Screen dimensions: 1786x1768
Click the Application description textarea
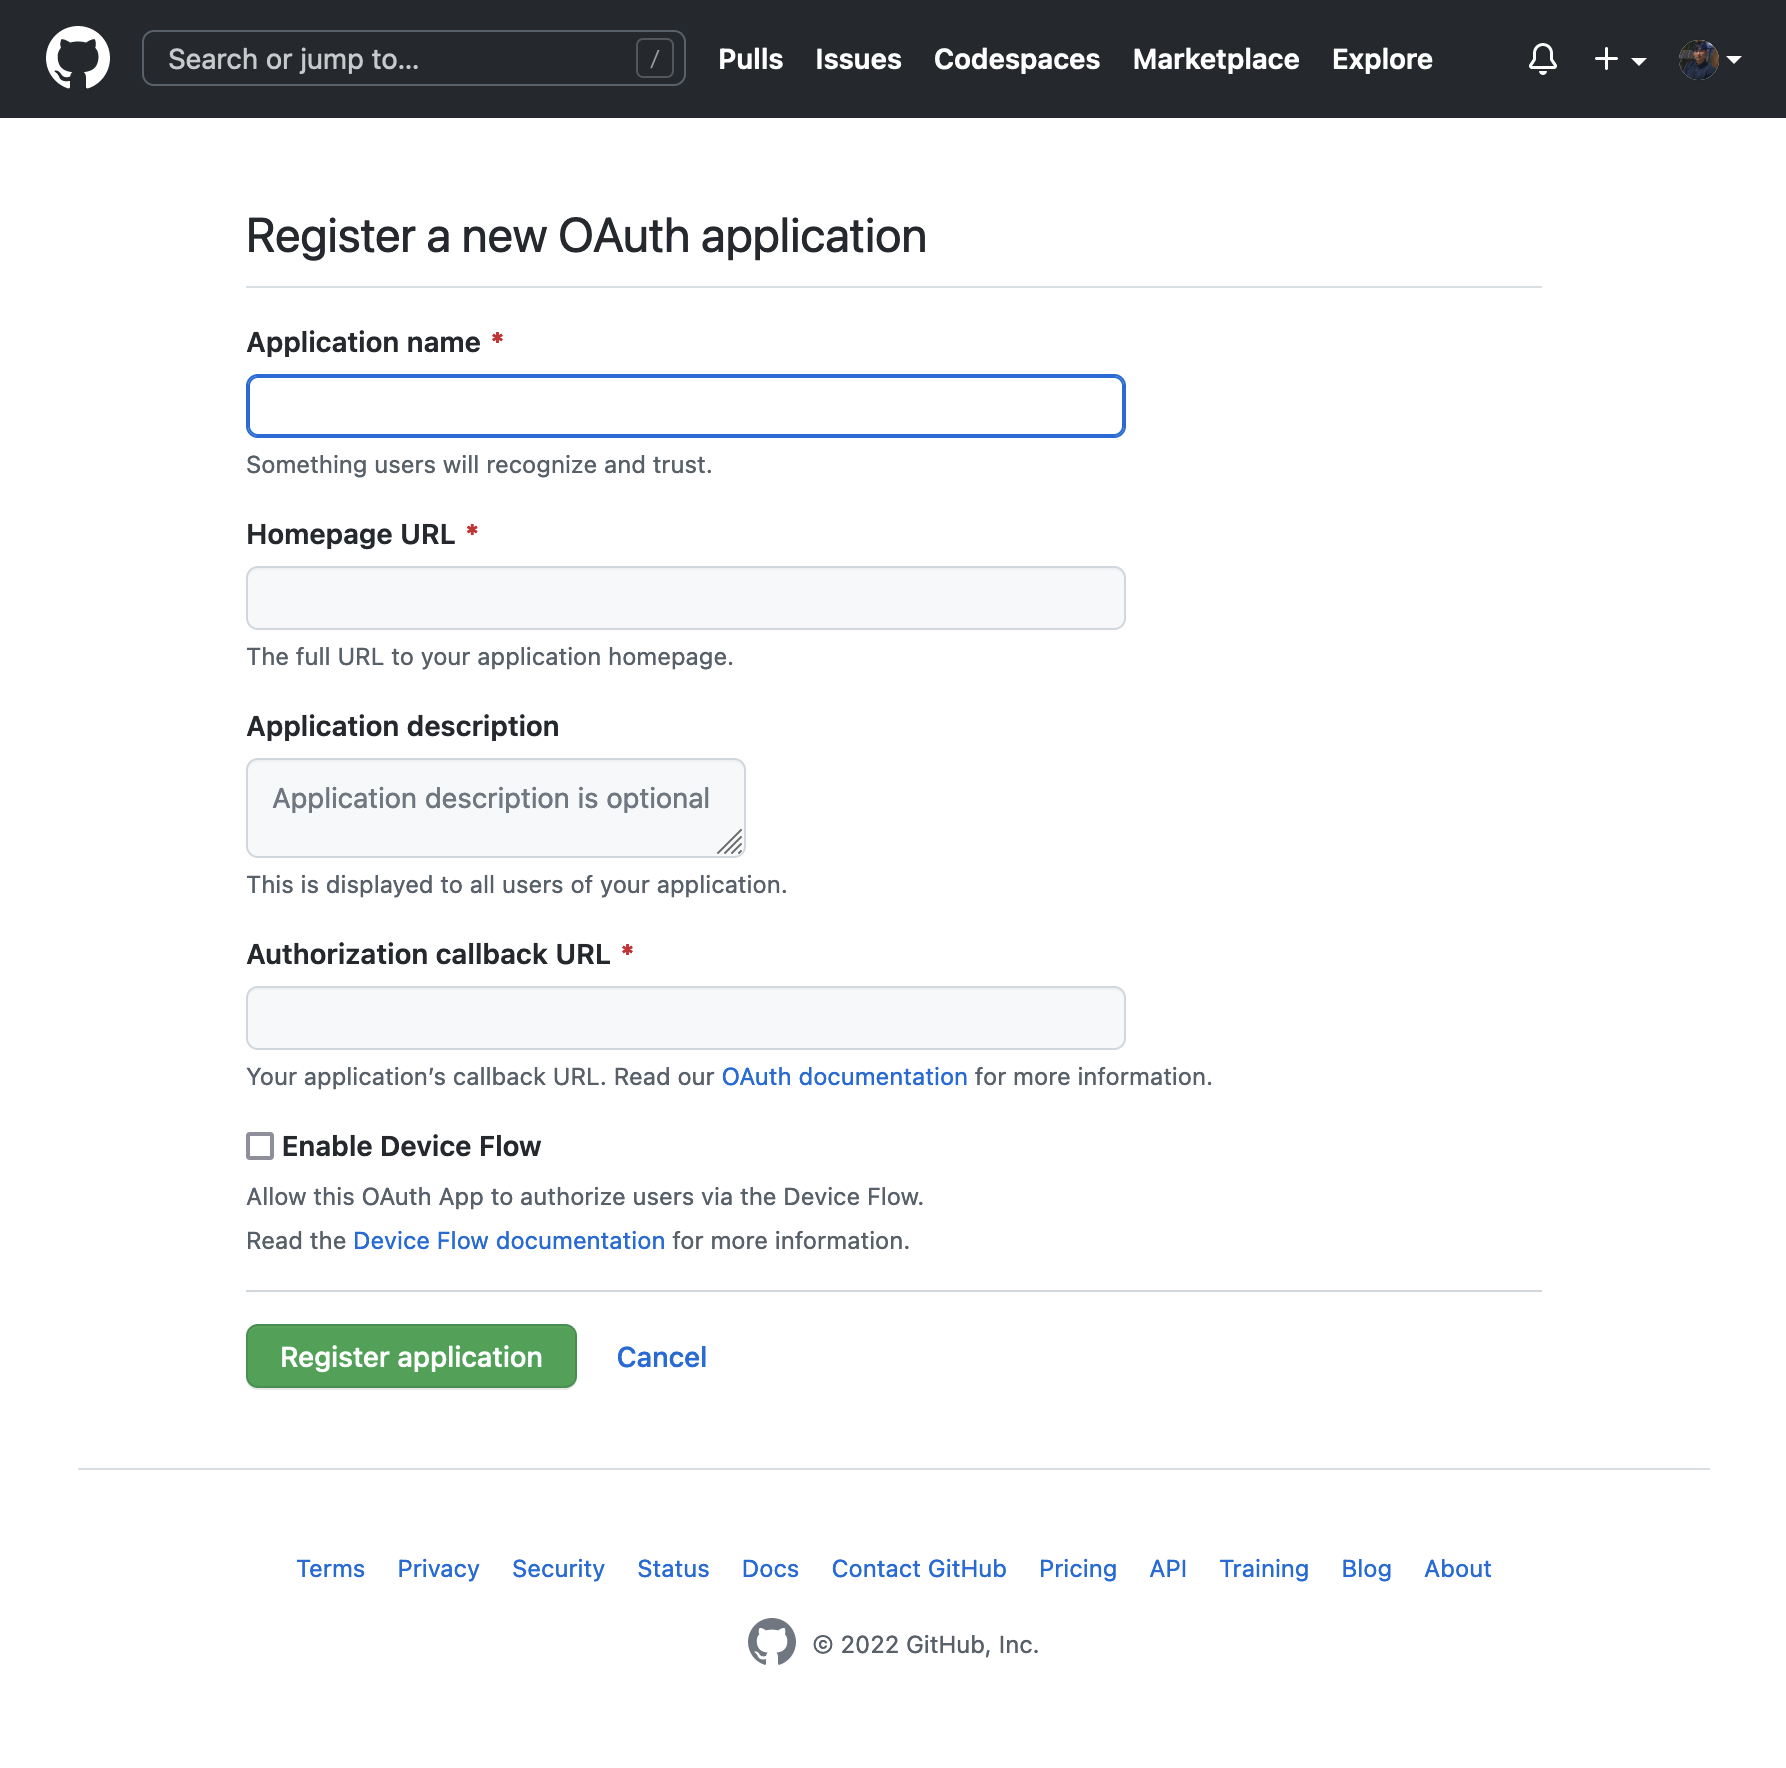tap(496, 808)
